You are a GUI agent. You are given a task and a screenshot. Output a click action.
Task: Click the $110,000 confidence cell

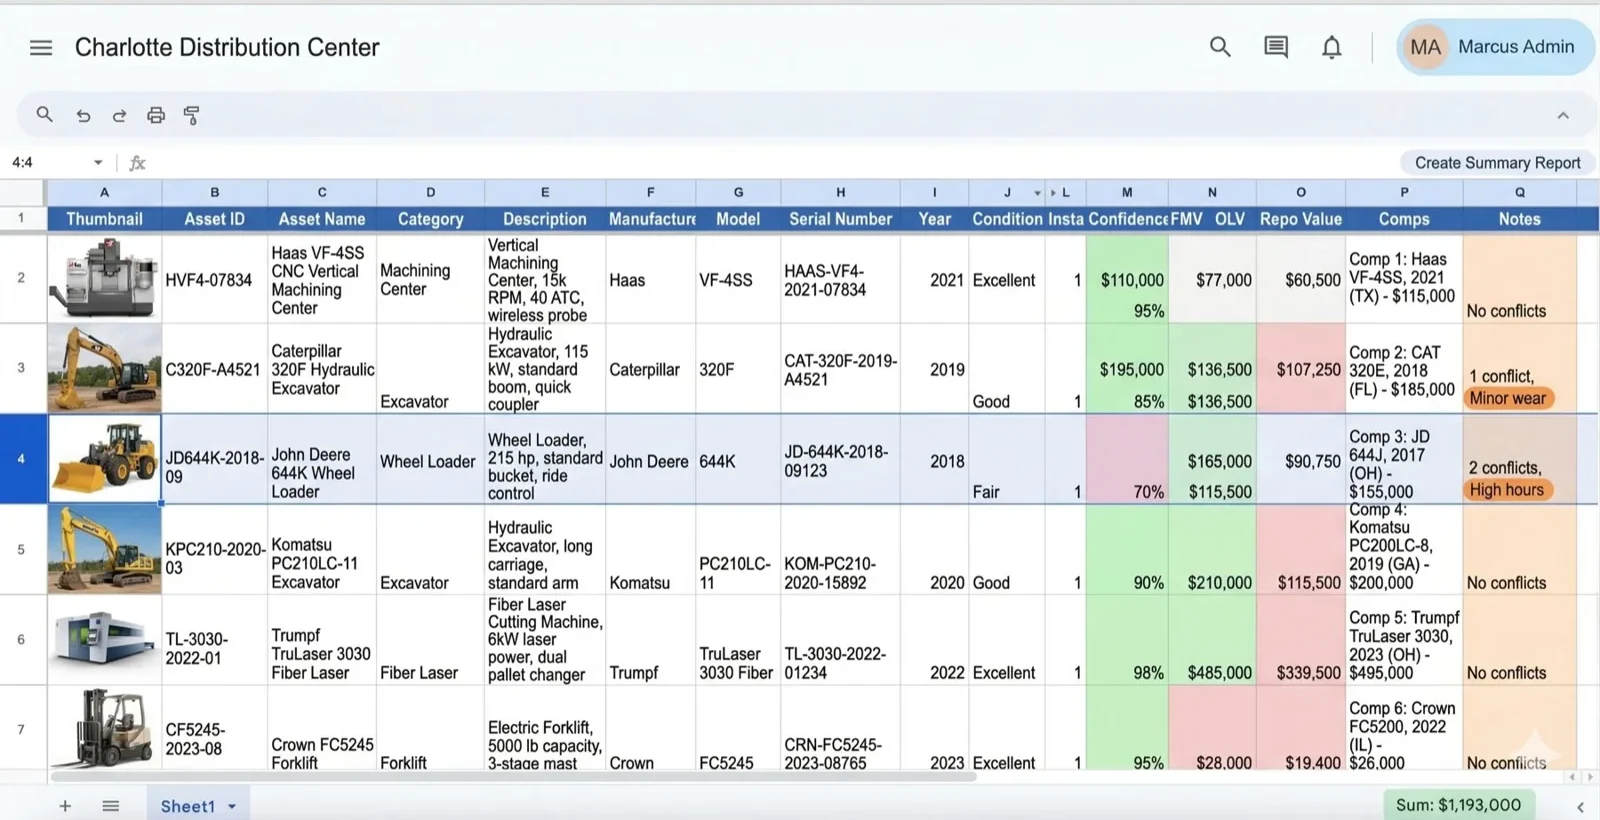1127,278
